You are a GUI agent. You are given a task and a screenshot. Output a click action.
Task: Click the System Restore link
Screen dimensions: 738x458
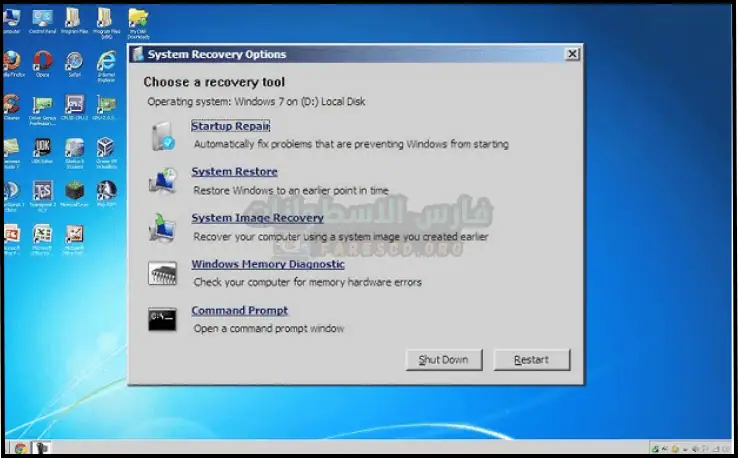234,172
